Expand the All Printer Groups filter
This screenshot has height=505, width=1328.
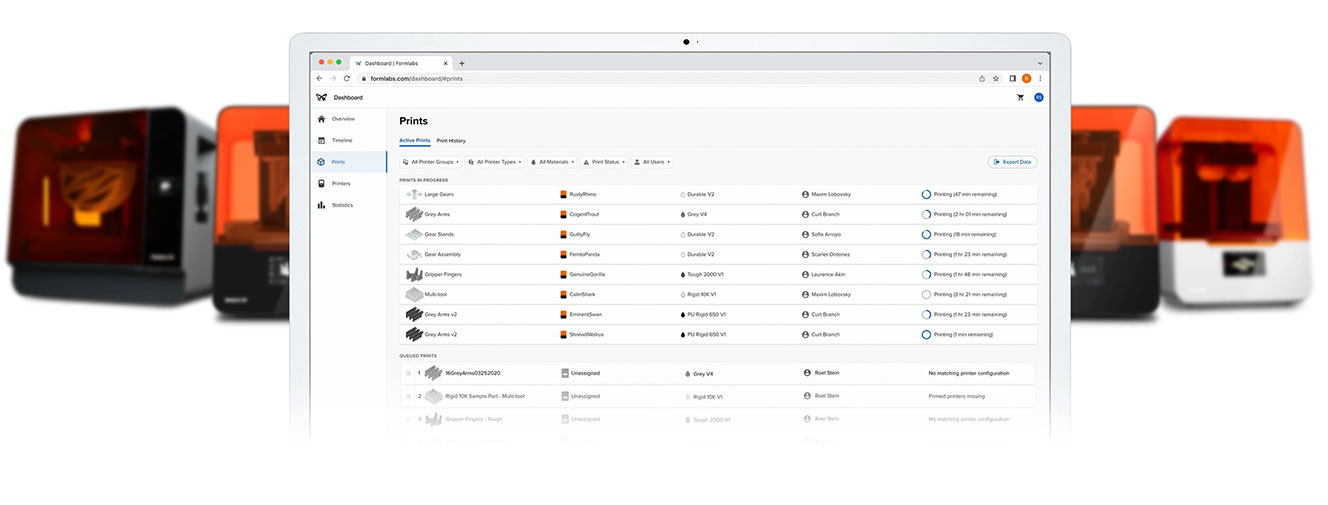coord(430,162)
